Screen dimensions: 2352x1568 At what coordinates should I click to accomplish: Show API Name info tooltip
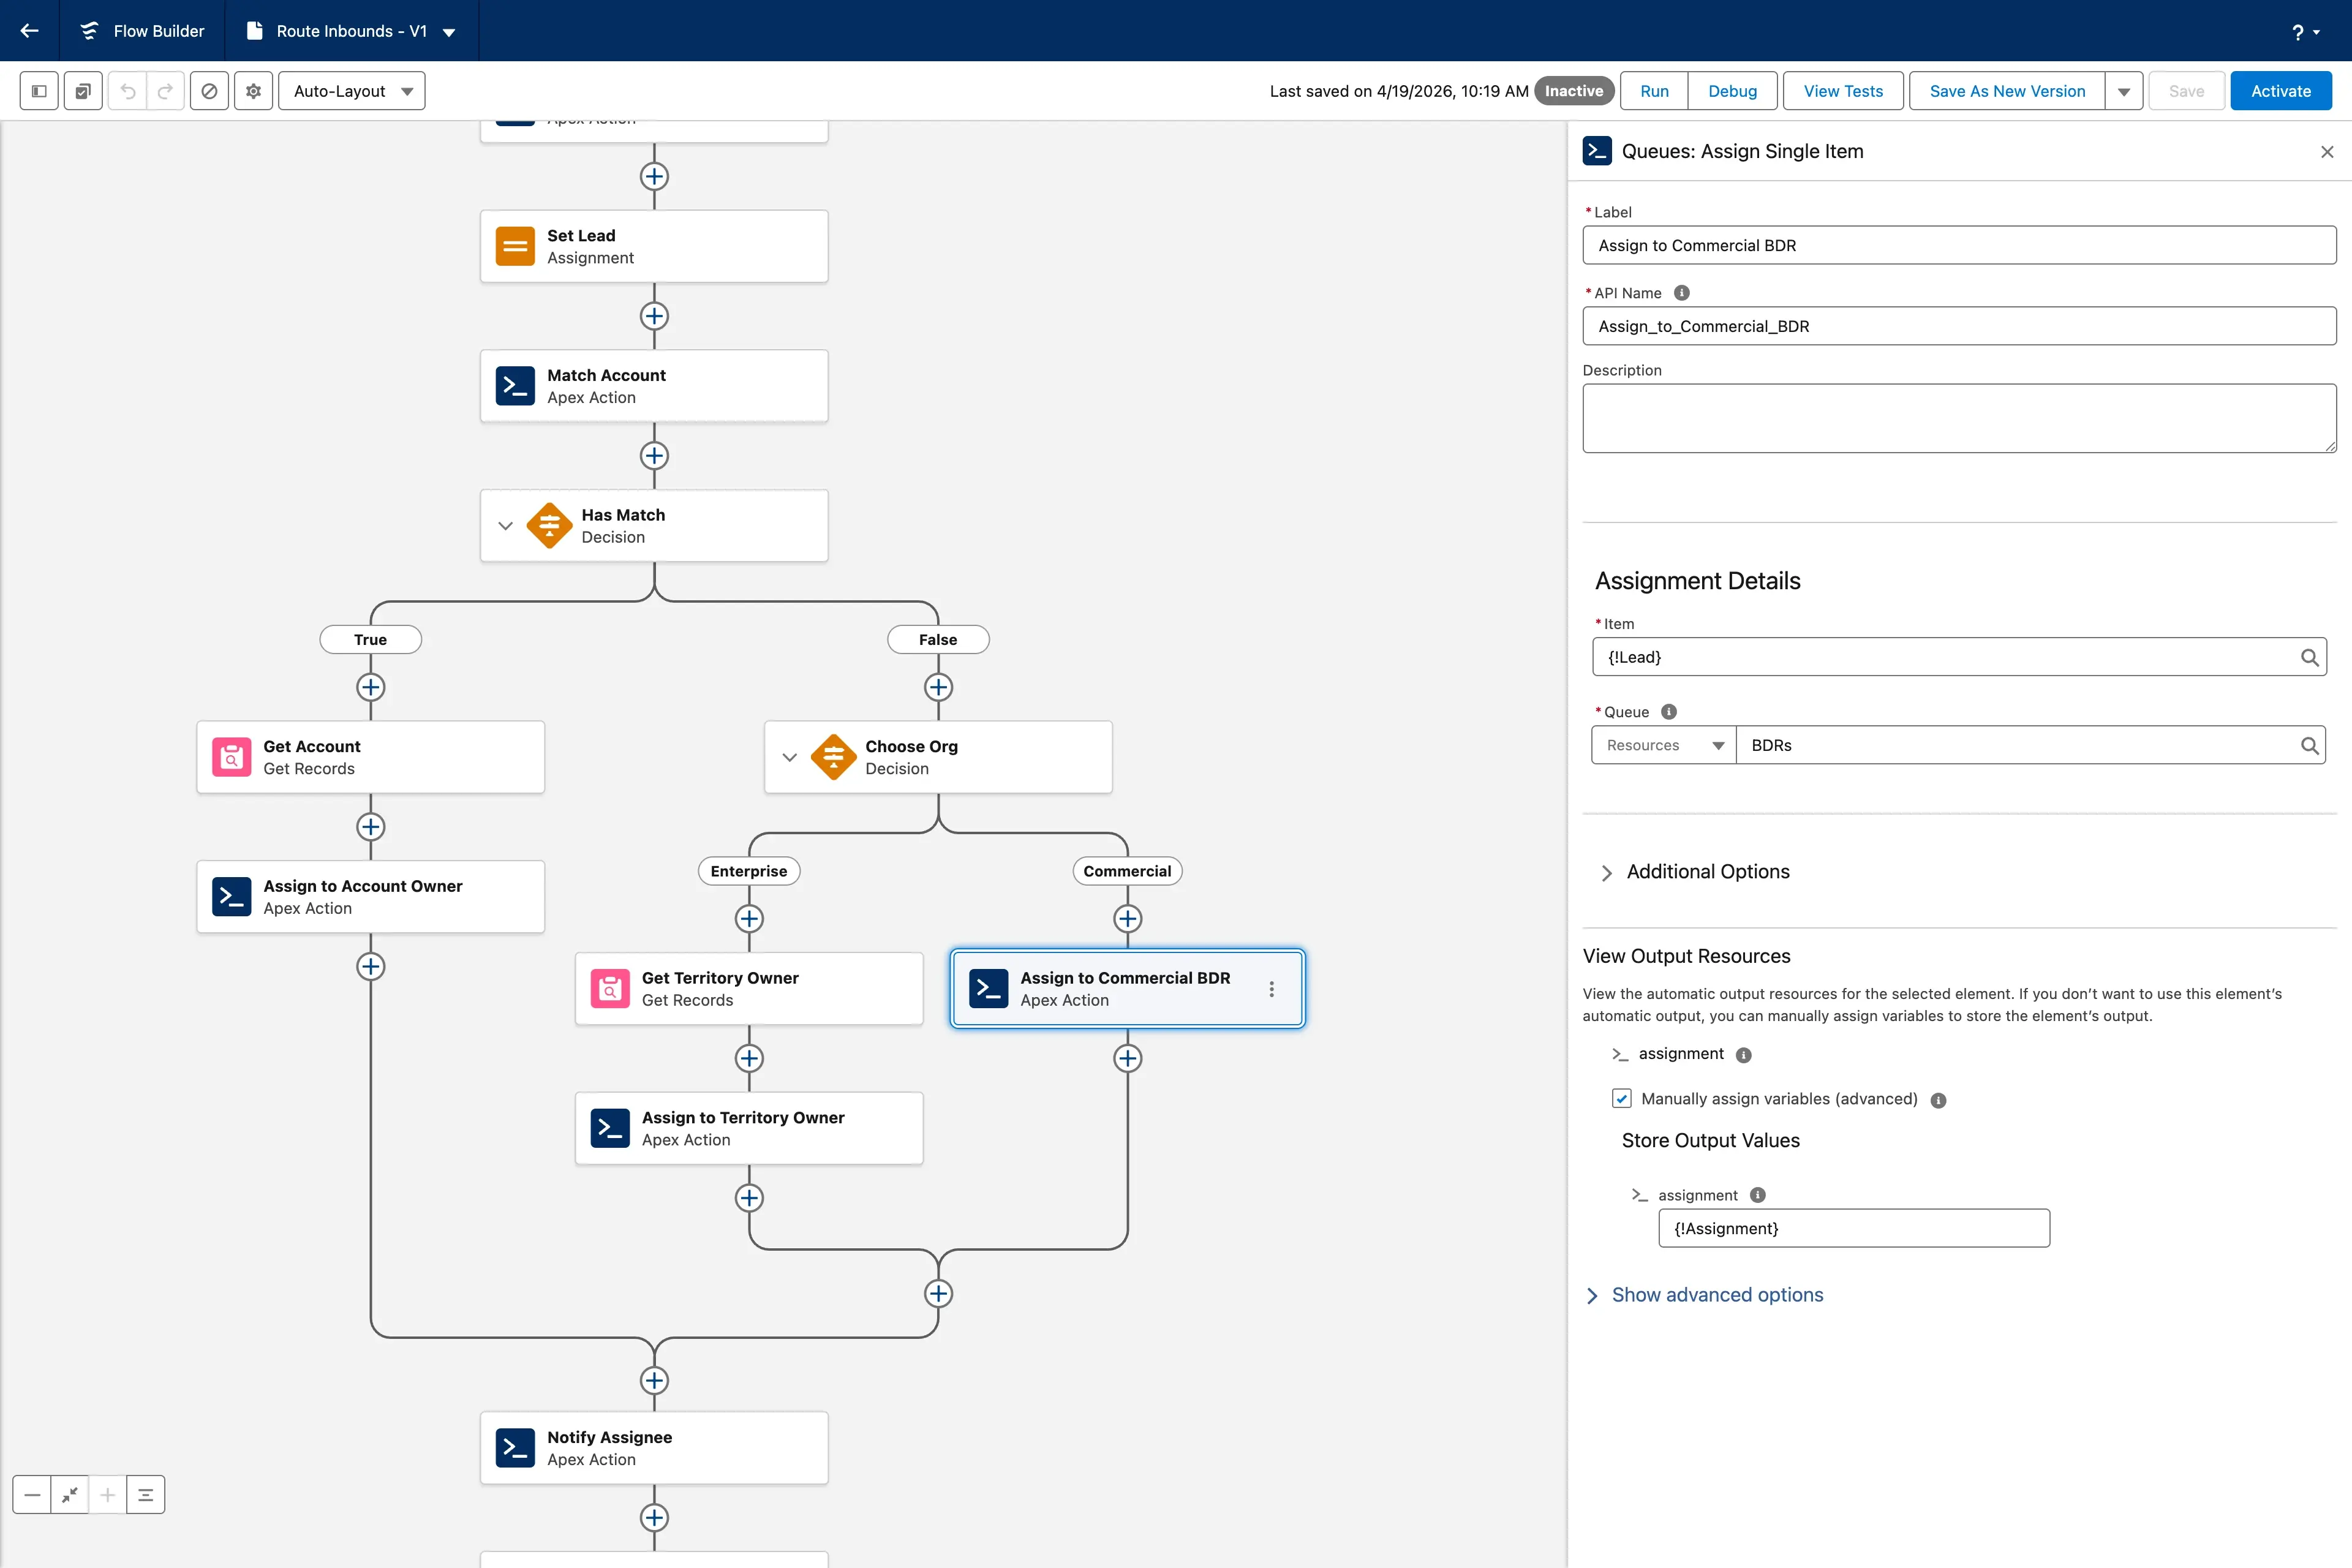pyautogui.click(x=1682, y=293)
